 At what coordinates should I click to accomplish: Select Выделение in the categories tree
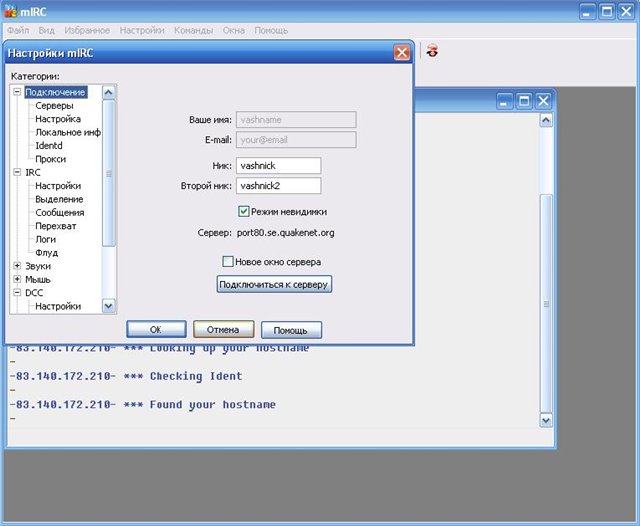[x=59, y=200]
